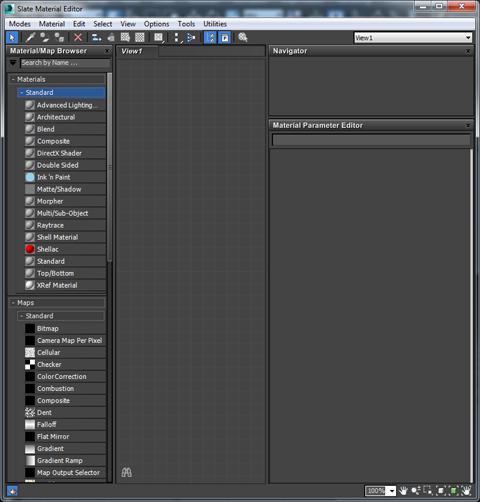The width and height of the screenshot is (480, 502).
Task: Click the name field in Material Parameter Editor
Action: point(371,140)
